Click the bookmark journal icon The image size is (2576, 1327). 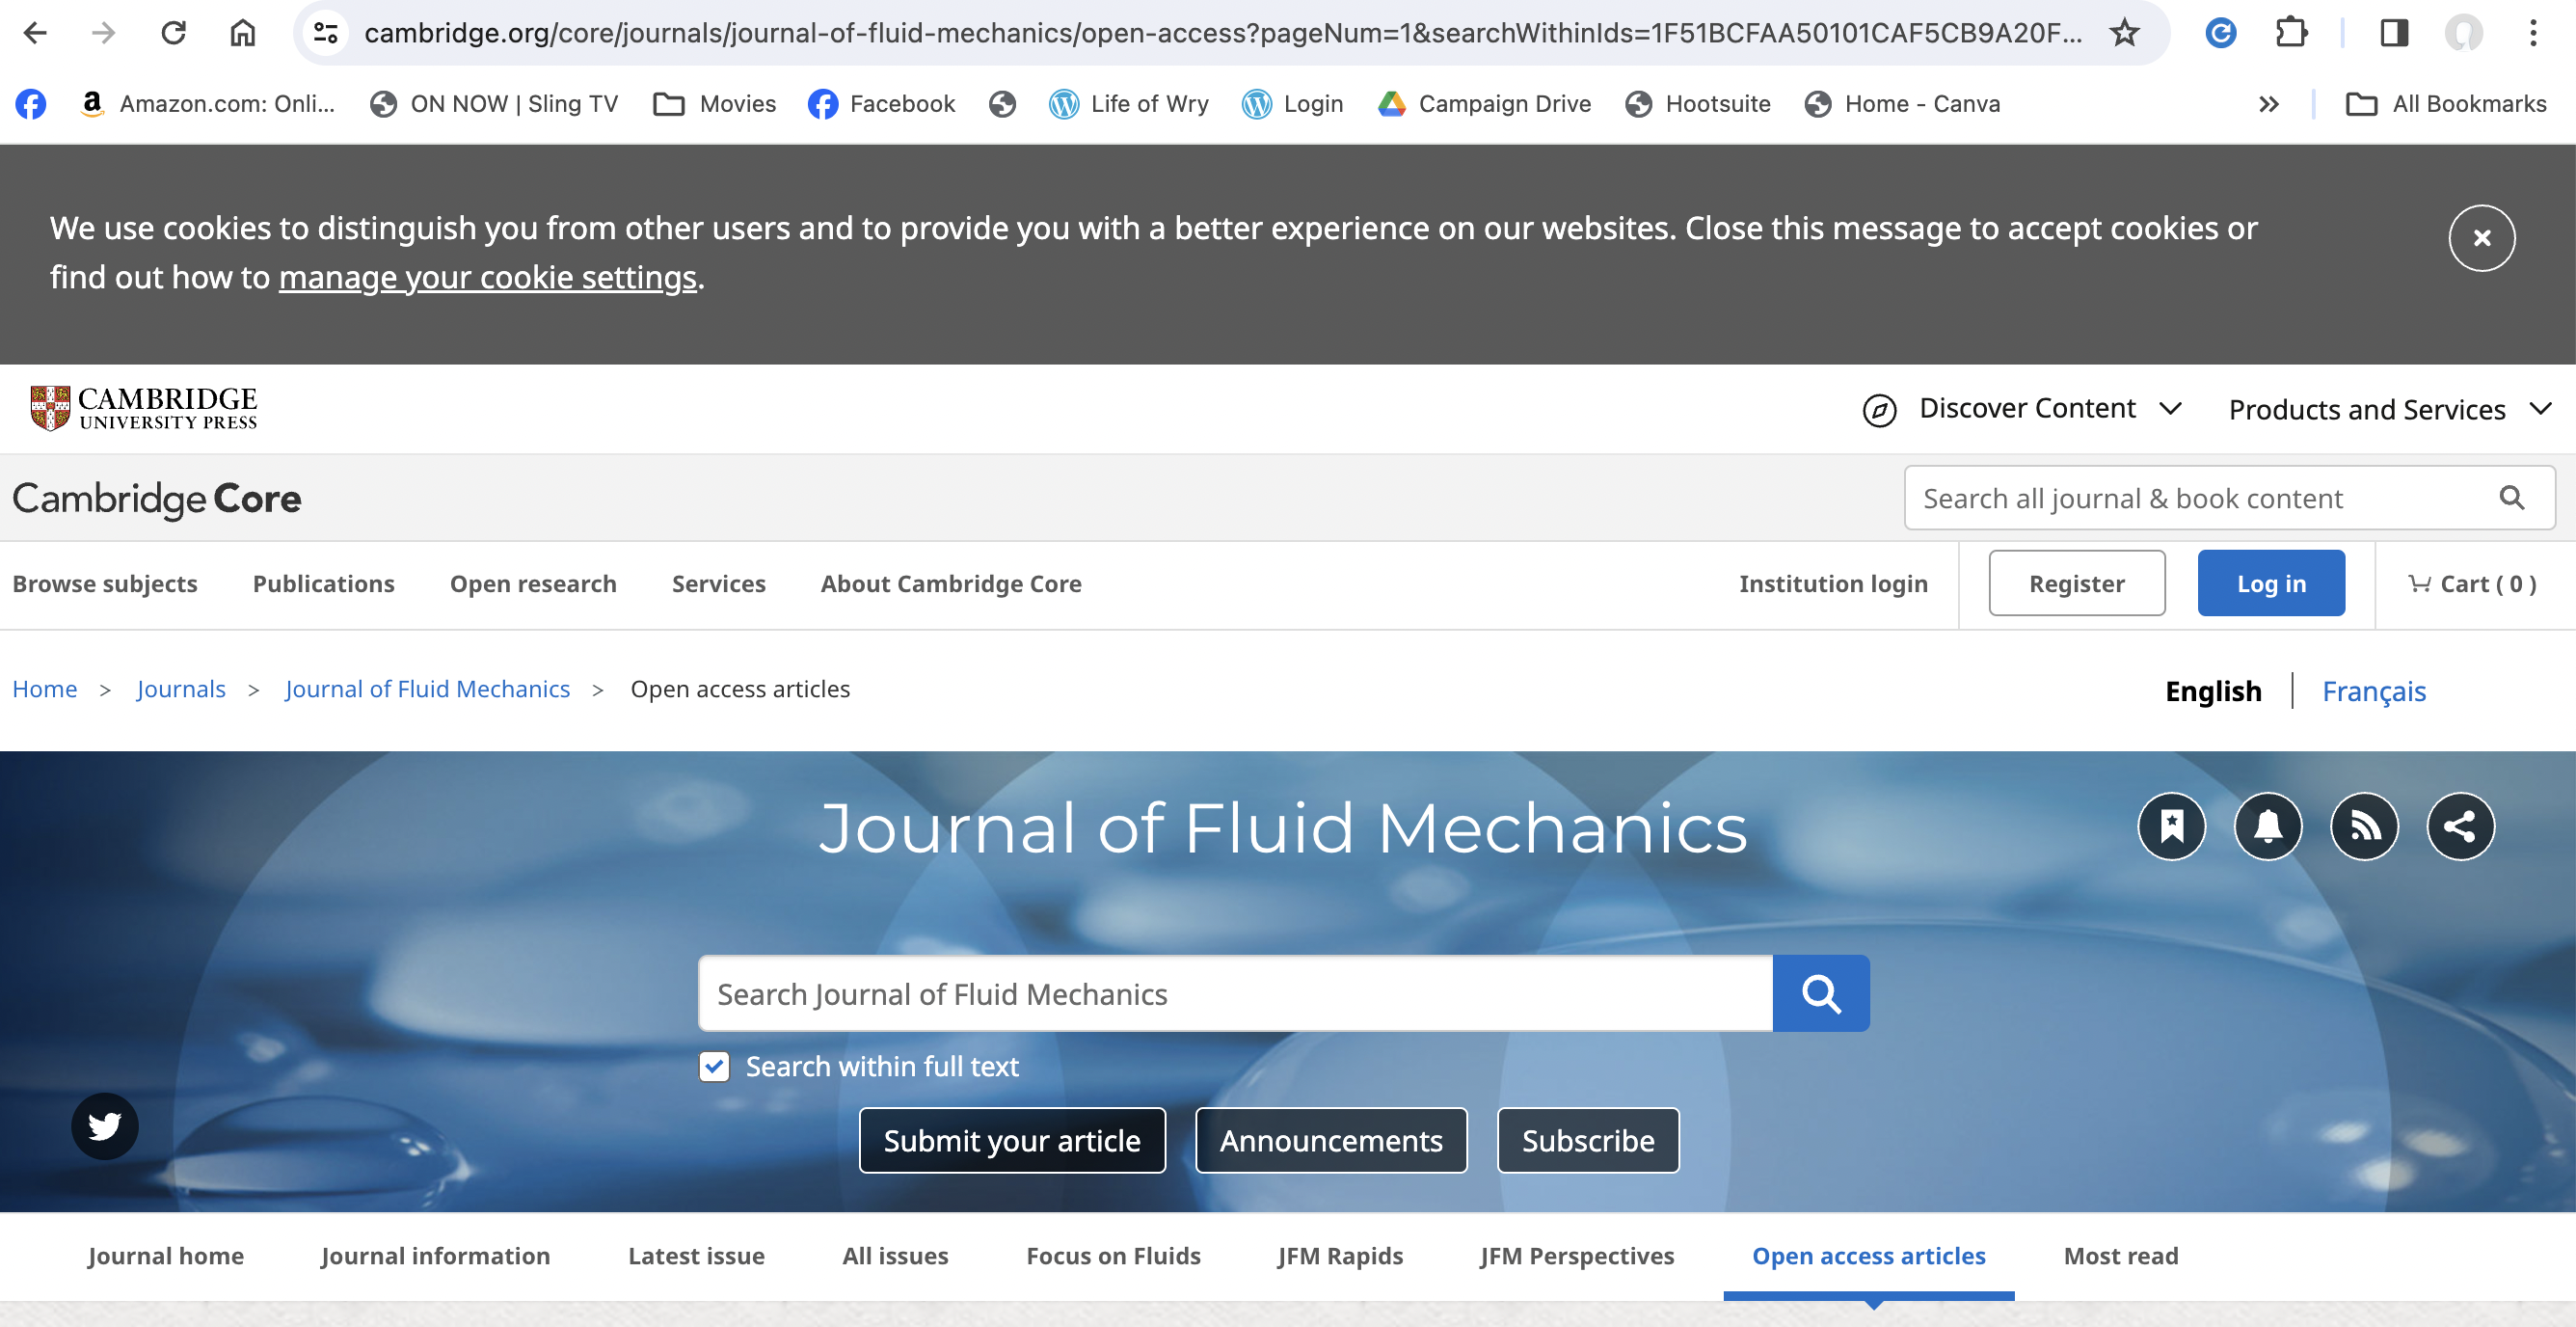pos(2171,826)
